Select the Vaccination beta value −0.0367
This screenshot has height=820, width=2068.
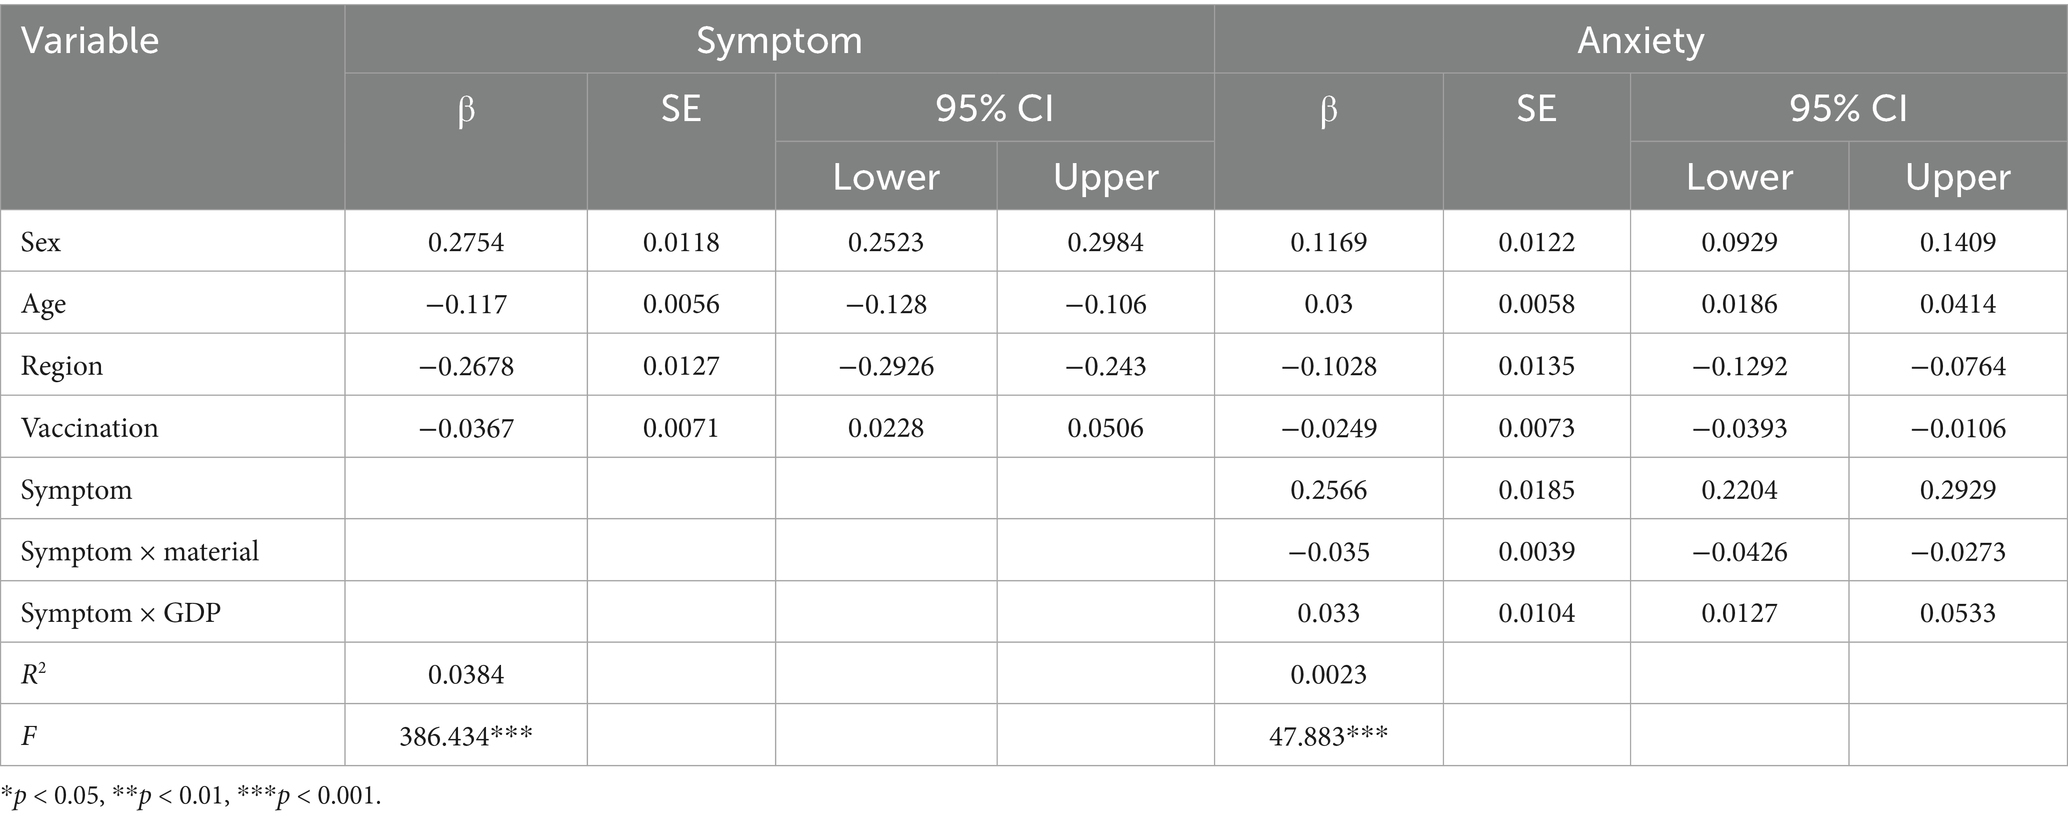point(465,428)
